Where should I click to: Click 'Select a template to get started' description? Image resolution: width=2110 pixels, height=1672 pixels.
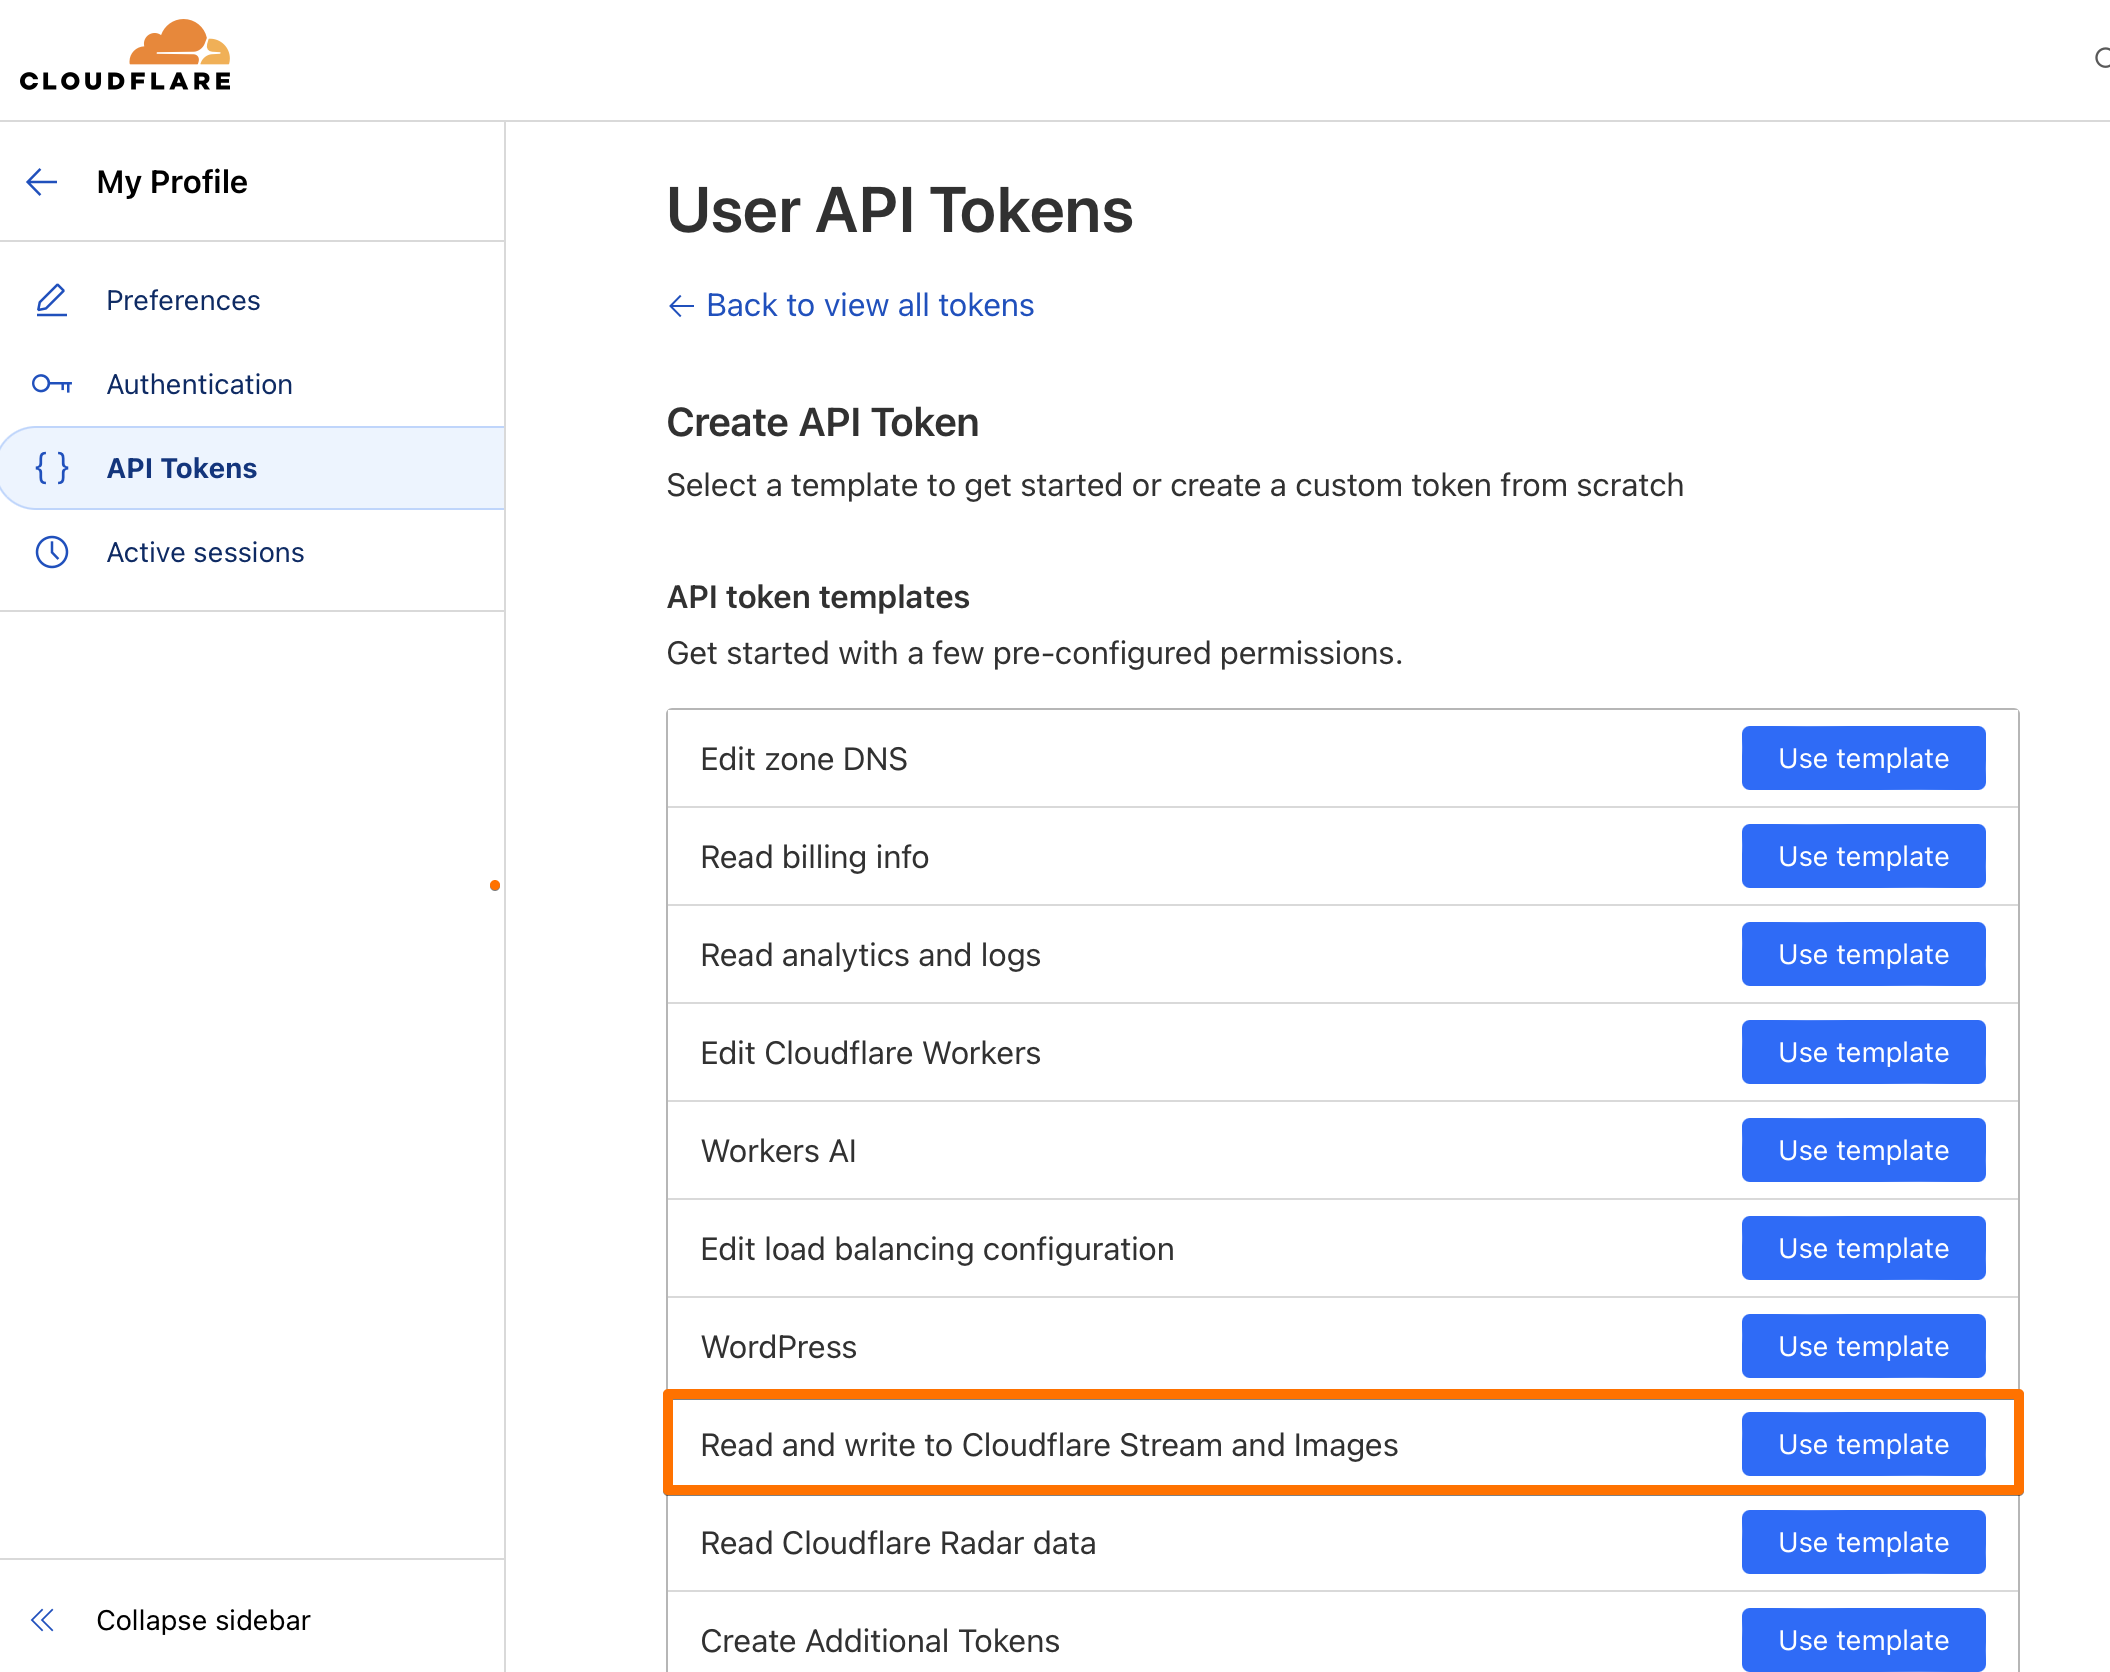[1175, 485]
